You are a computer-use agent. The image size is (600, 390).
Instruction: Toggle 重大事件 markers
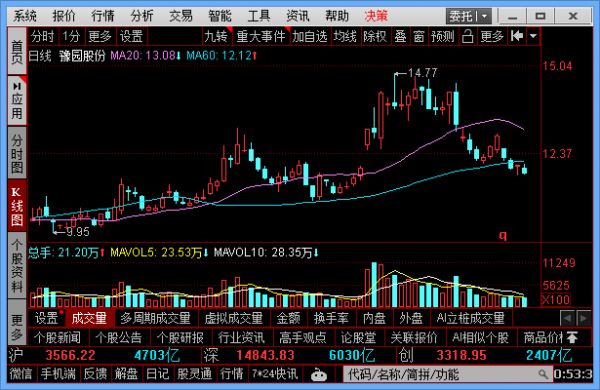tap(261, 36)
